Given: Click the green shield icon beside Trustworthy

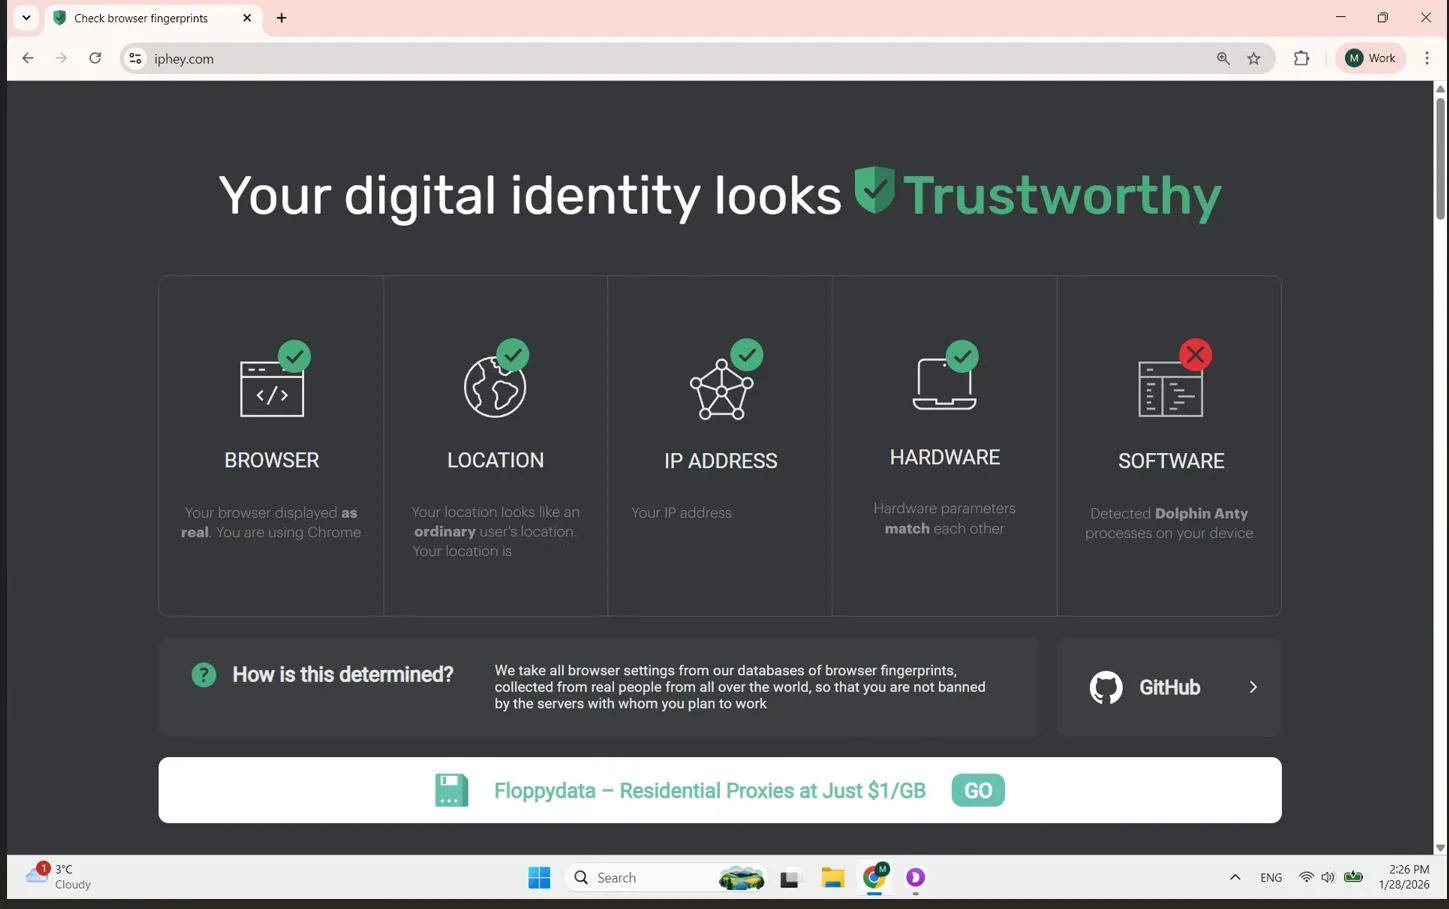Looking at the screenshot, I should pyautogui.click(x=874, y=190).
